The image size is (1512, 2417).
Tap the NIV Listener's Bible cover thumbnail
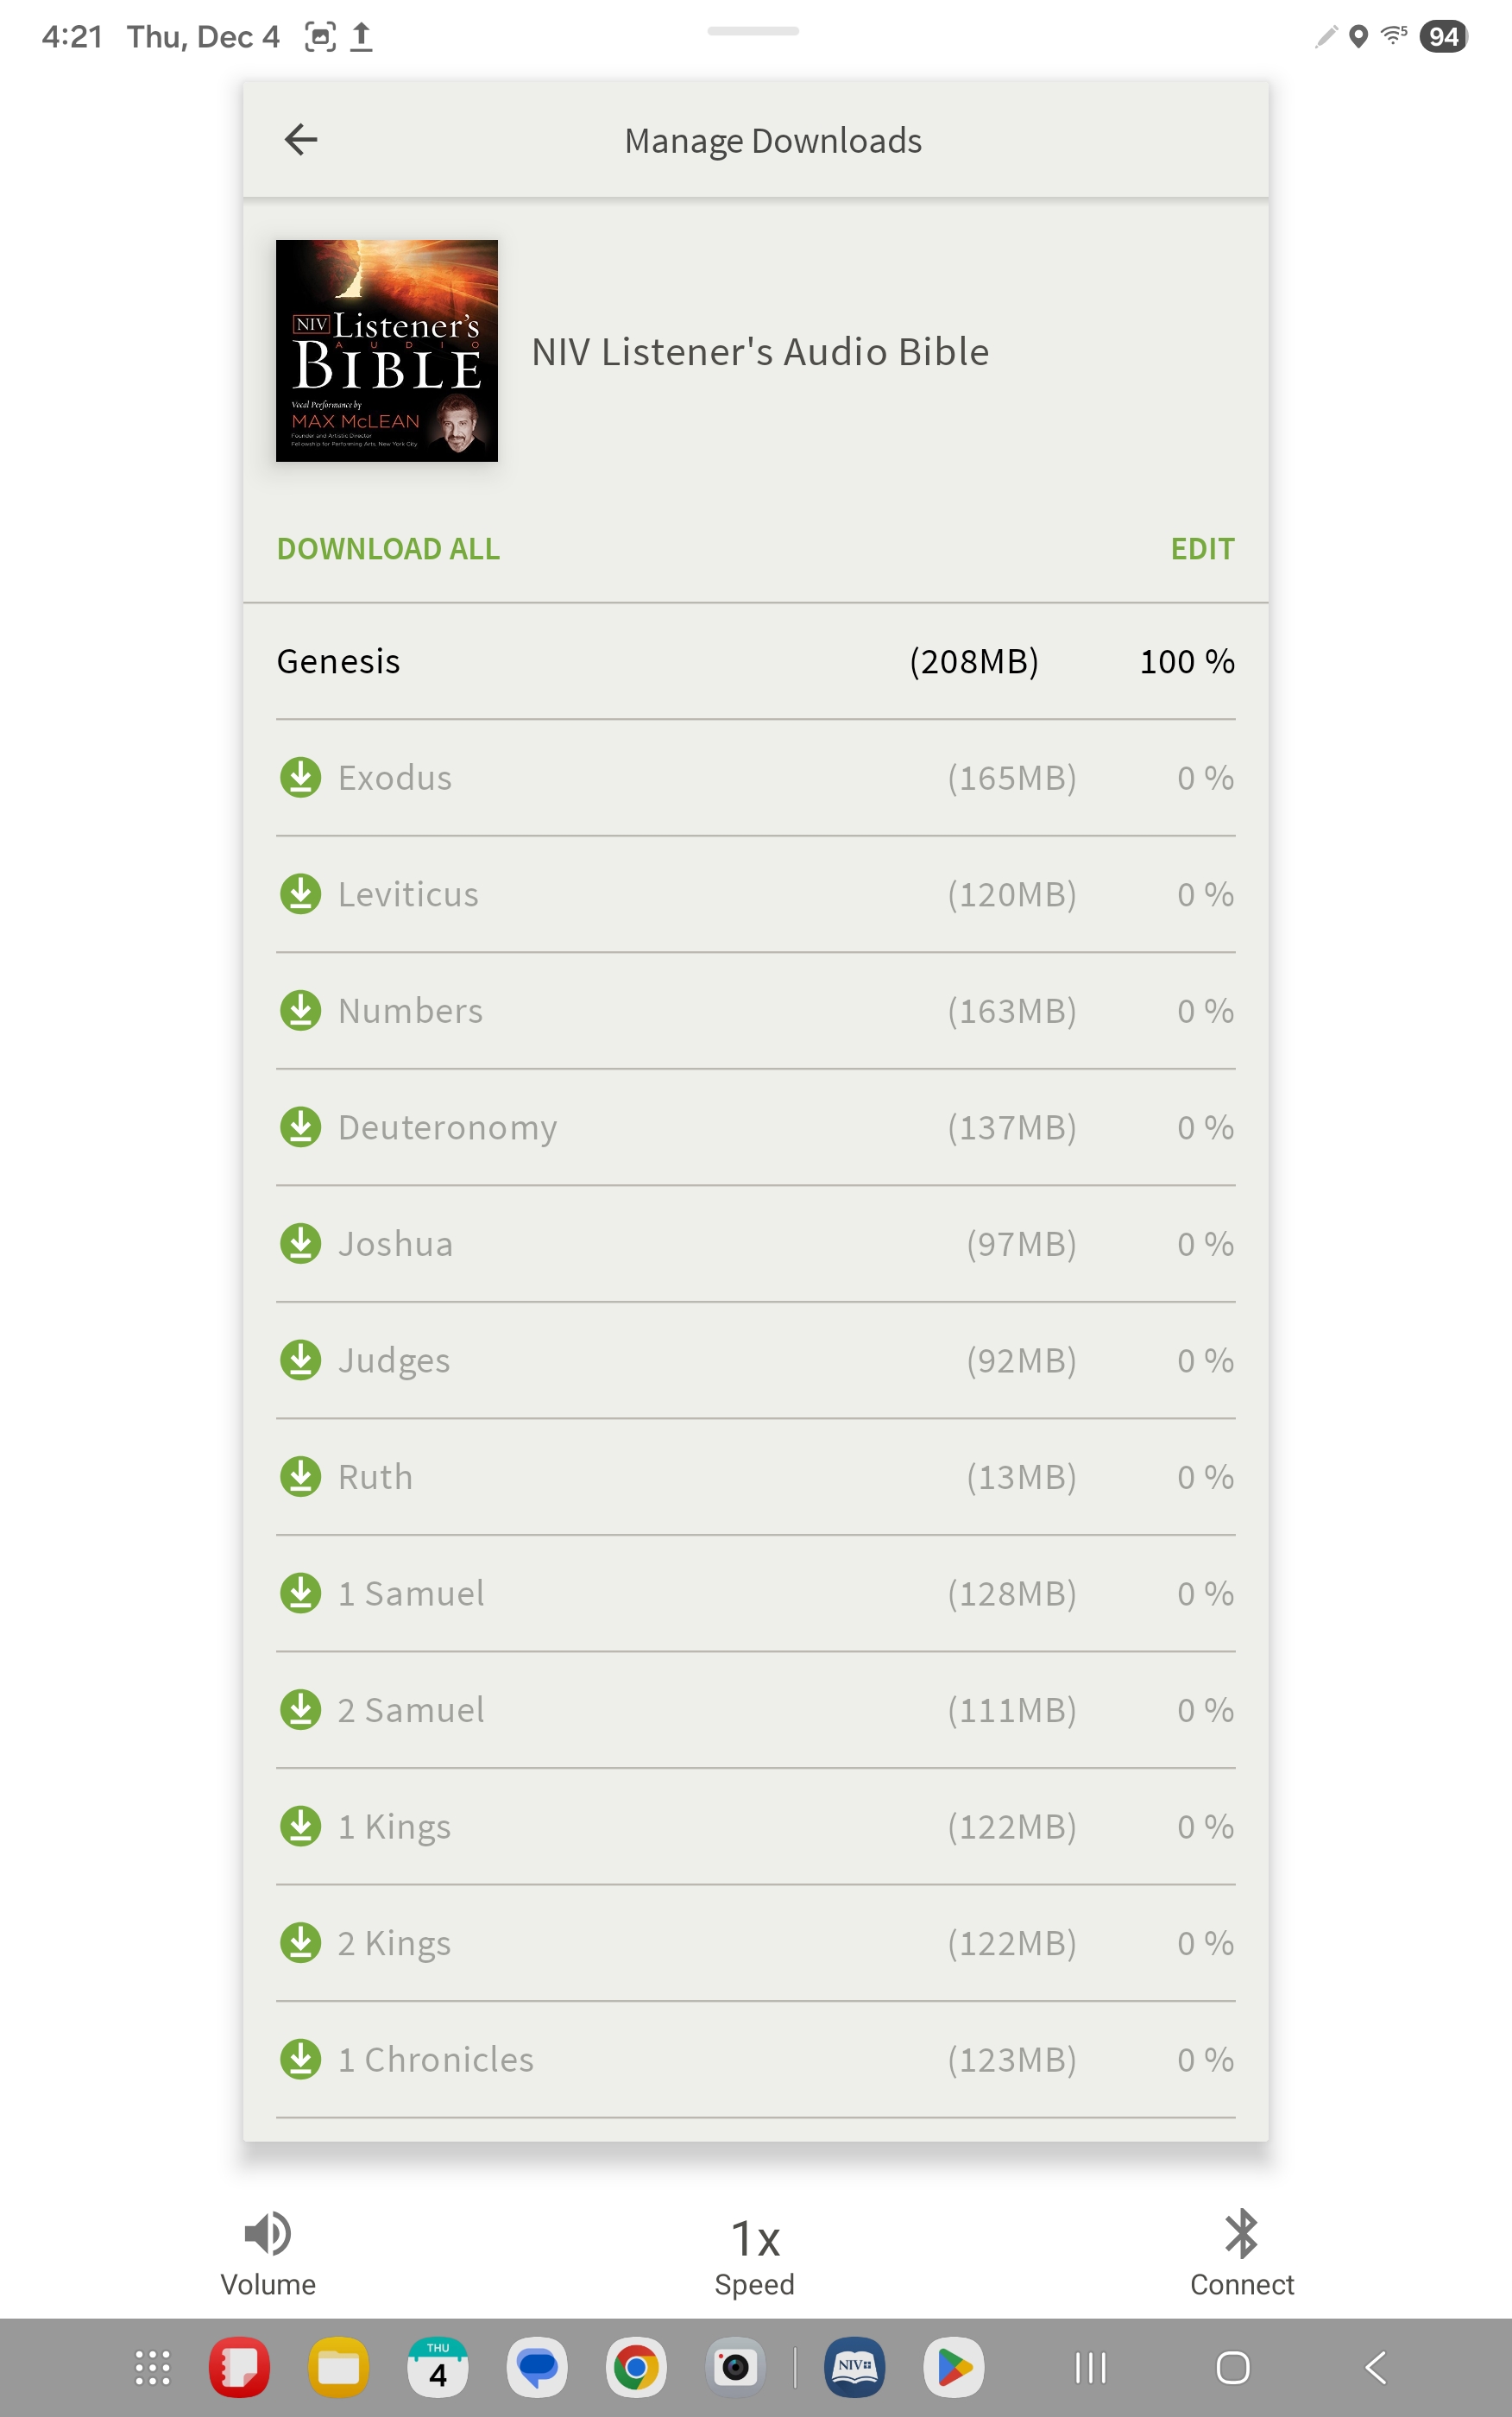click(387, 351)
